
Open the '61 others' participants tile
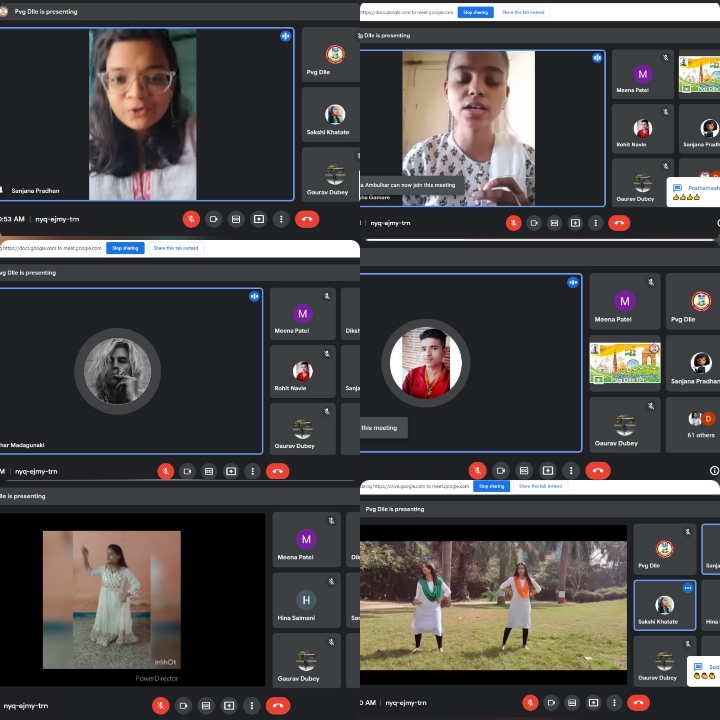701,423
